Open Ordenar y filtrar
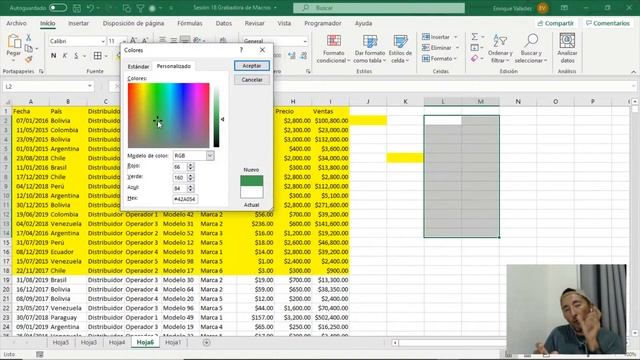Viewport: 640px width, 360px height. [500, 49]
